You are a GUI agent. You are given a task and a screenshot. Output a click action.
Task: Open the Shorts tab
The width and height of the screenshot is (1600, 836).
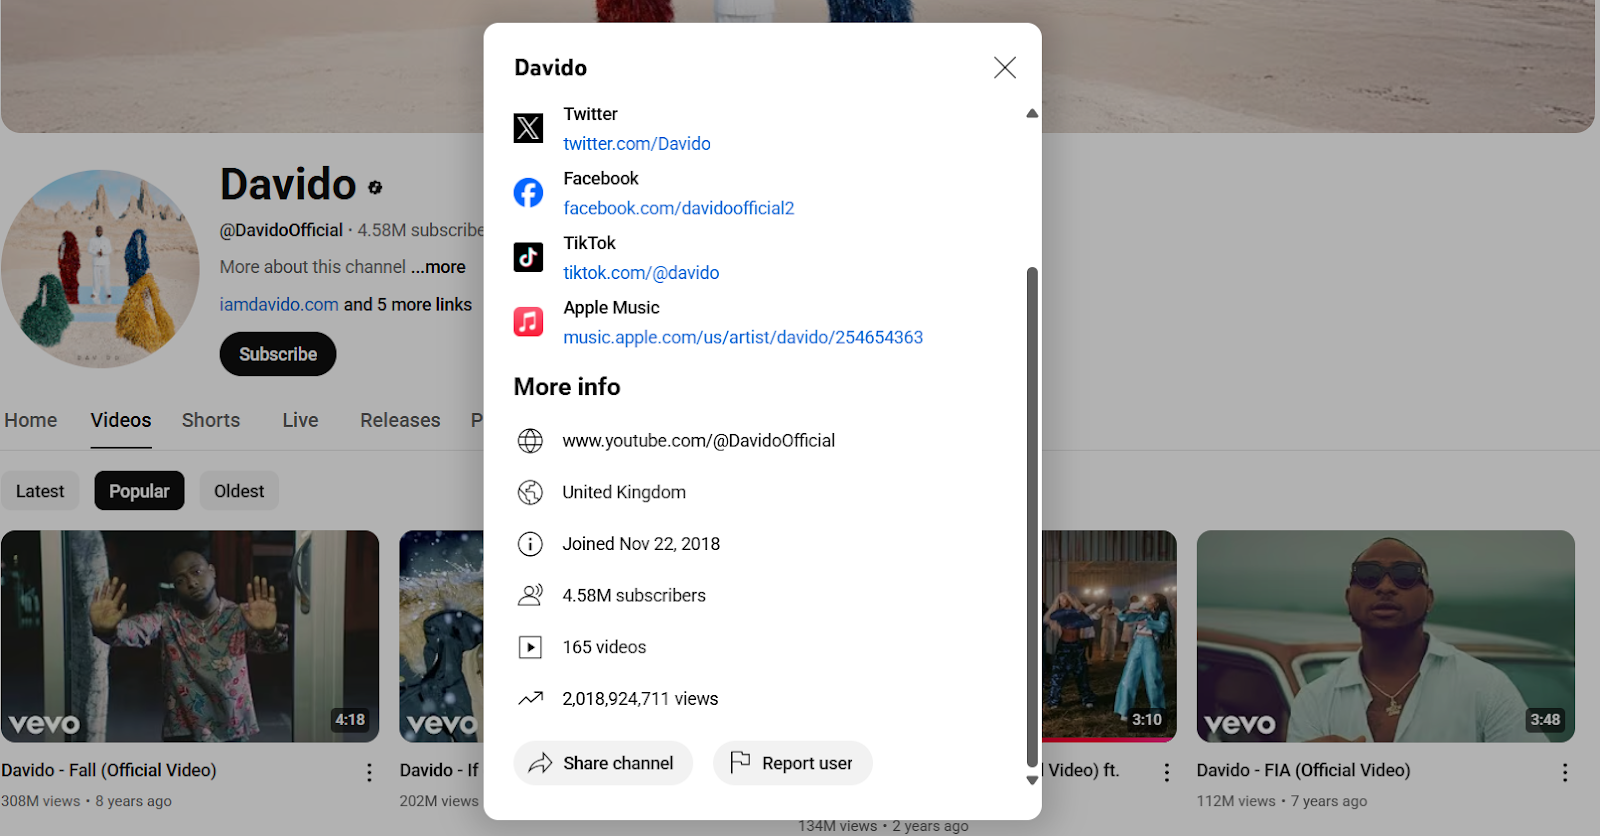(x=211, y=420)
